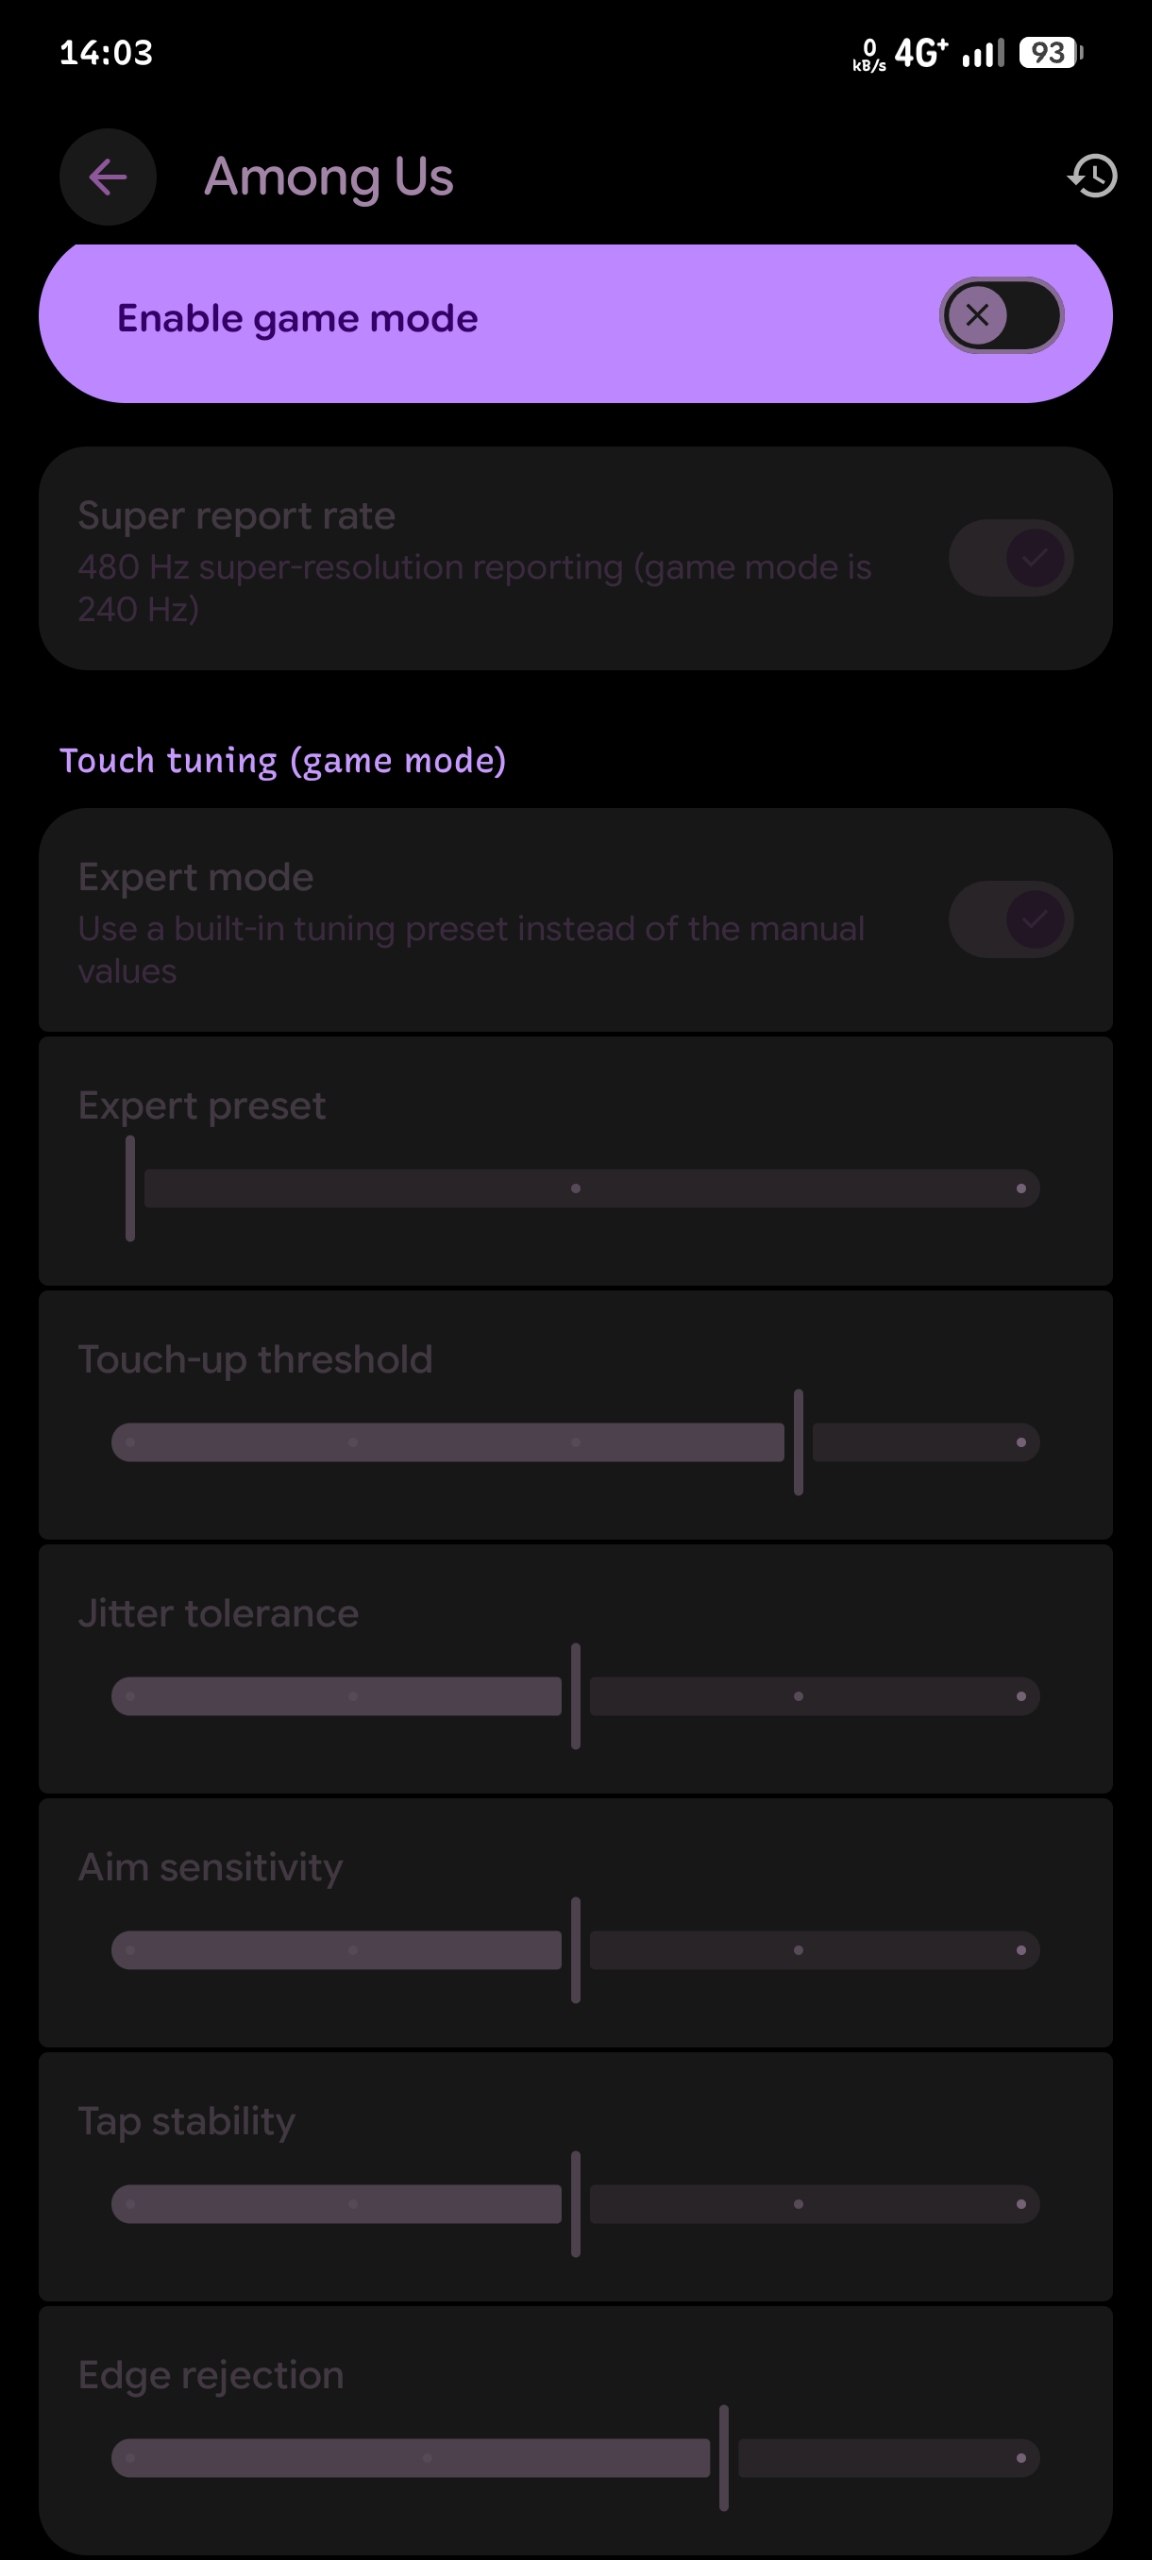This screenshot has width=1152, height=2560.
Task: Select the Touch tuning (game mode) header
Action: click(283, 761)
